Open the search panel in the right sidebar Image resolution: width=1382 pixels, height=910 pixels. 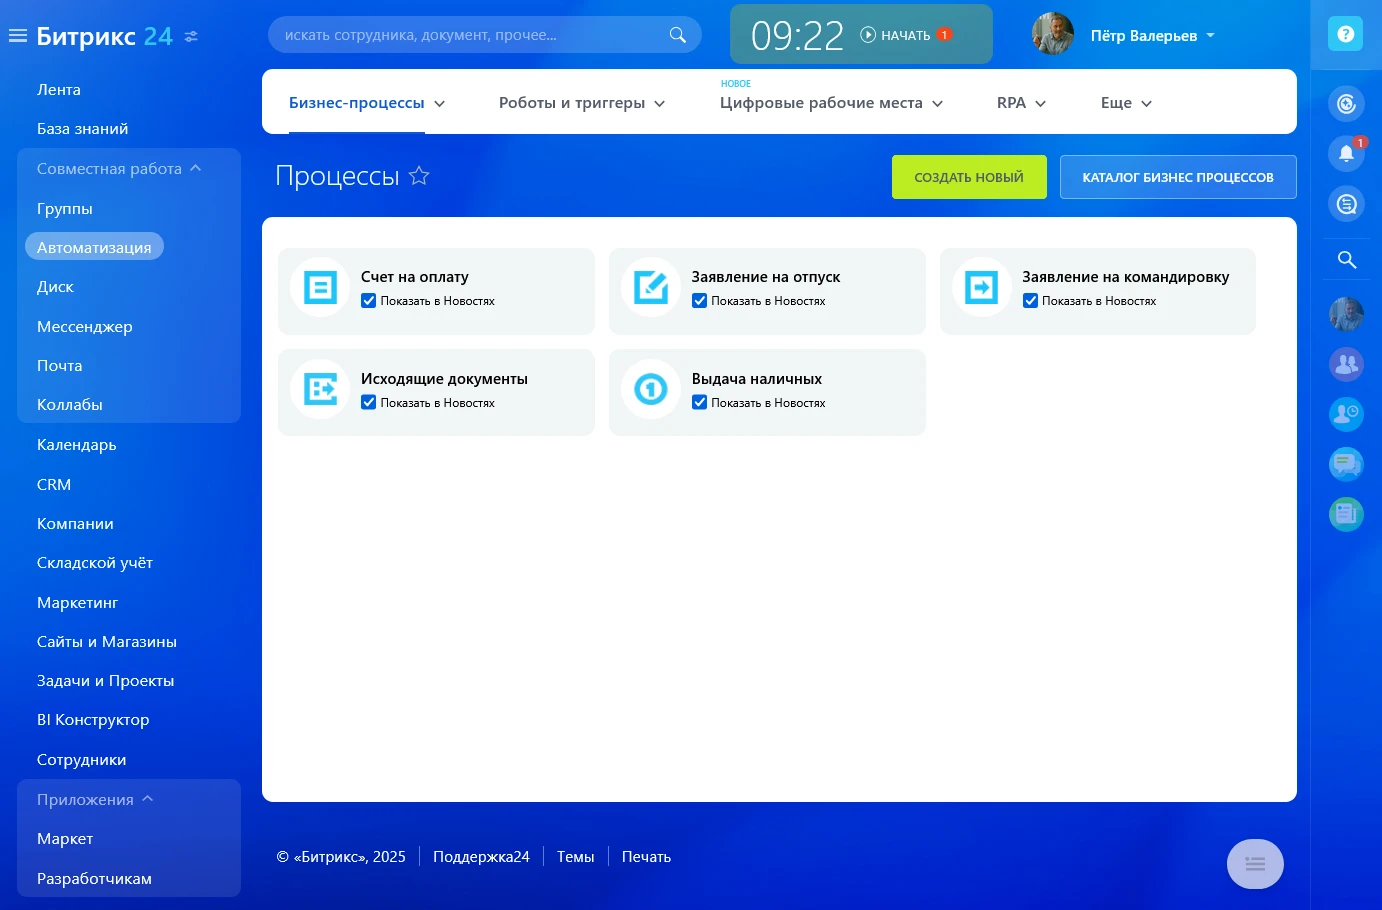(1346, 259)
